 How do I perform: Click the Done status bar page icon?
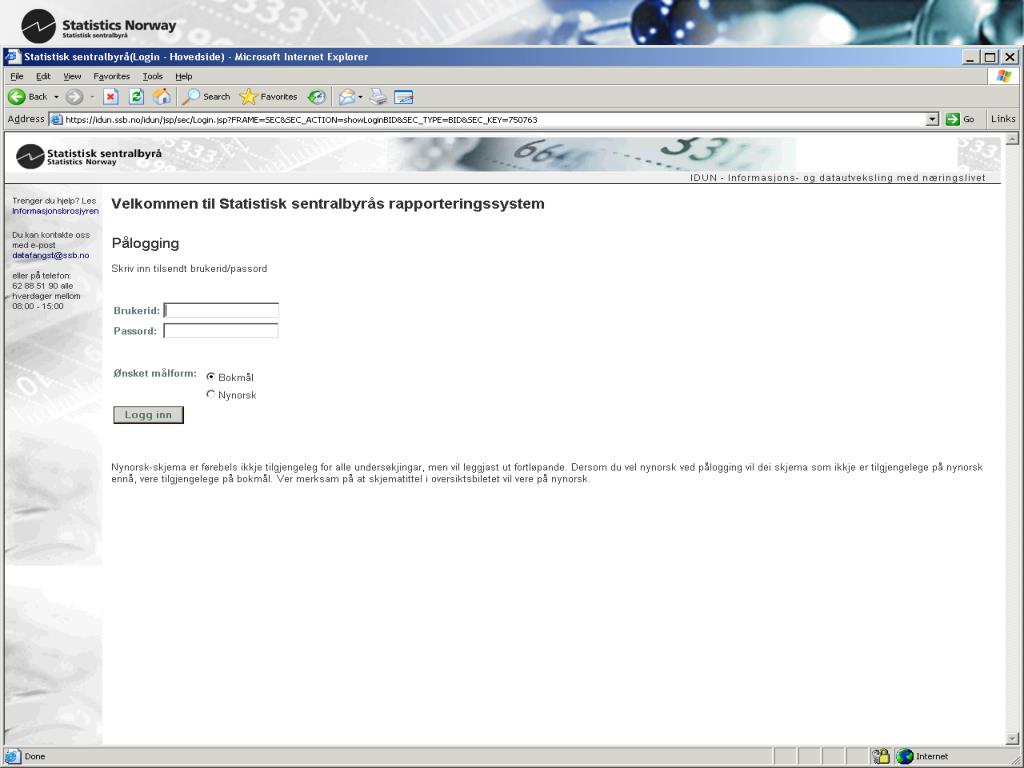click(x=12, y=756)
